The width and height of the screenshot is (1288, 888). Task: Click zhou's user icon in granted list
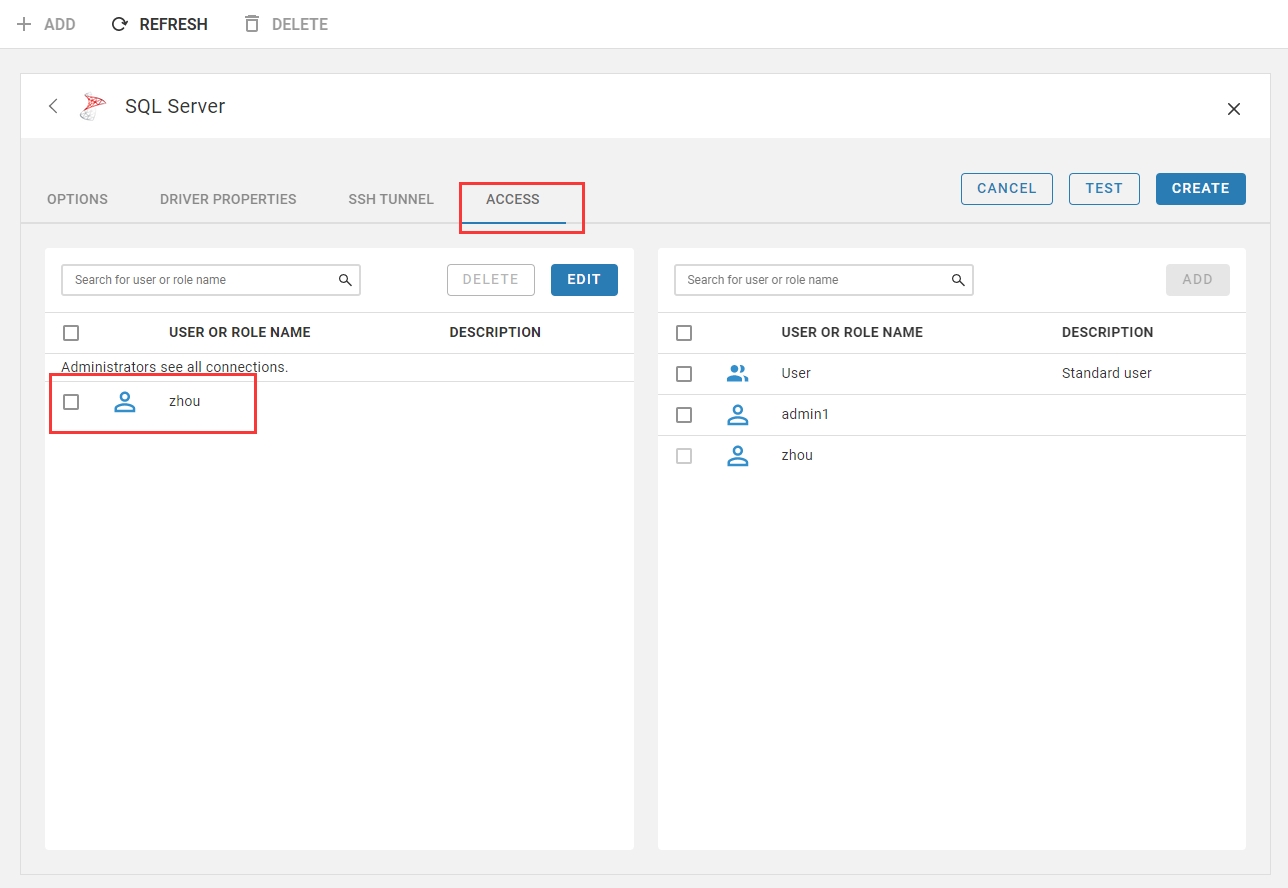click(125, 402)
